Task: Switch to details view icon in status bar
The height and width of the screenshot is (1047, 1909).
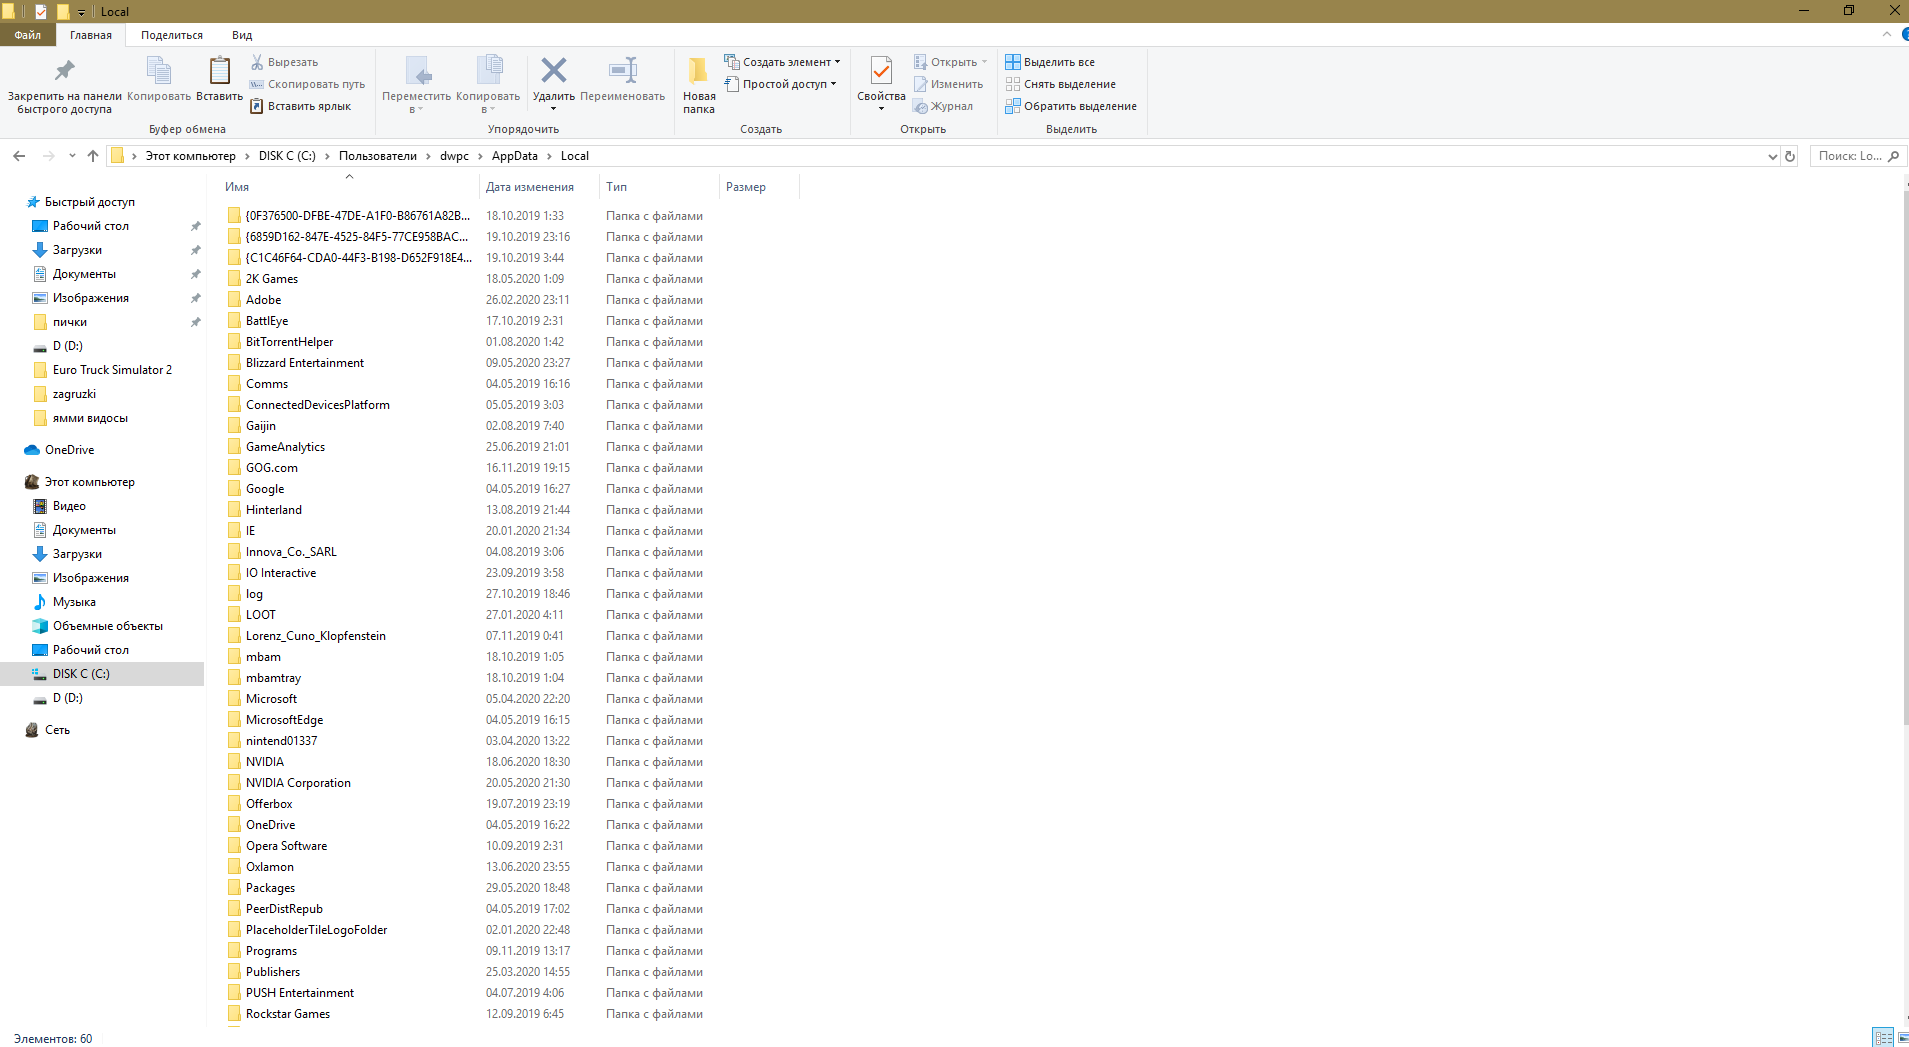Action: pyautogui.click(x=1883, y=1037)
